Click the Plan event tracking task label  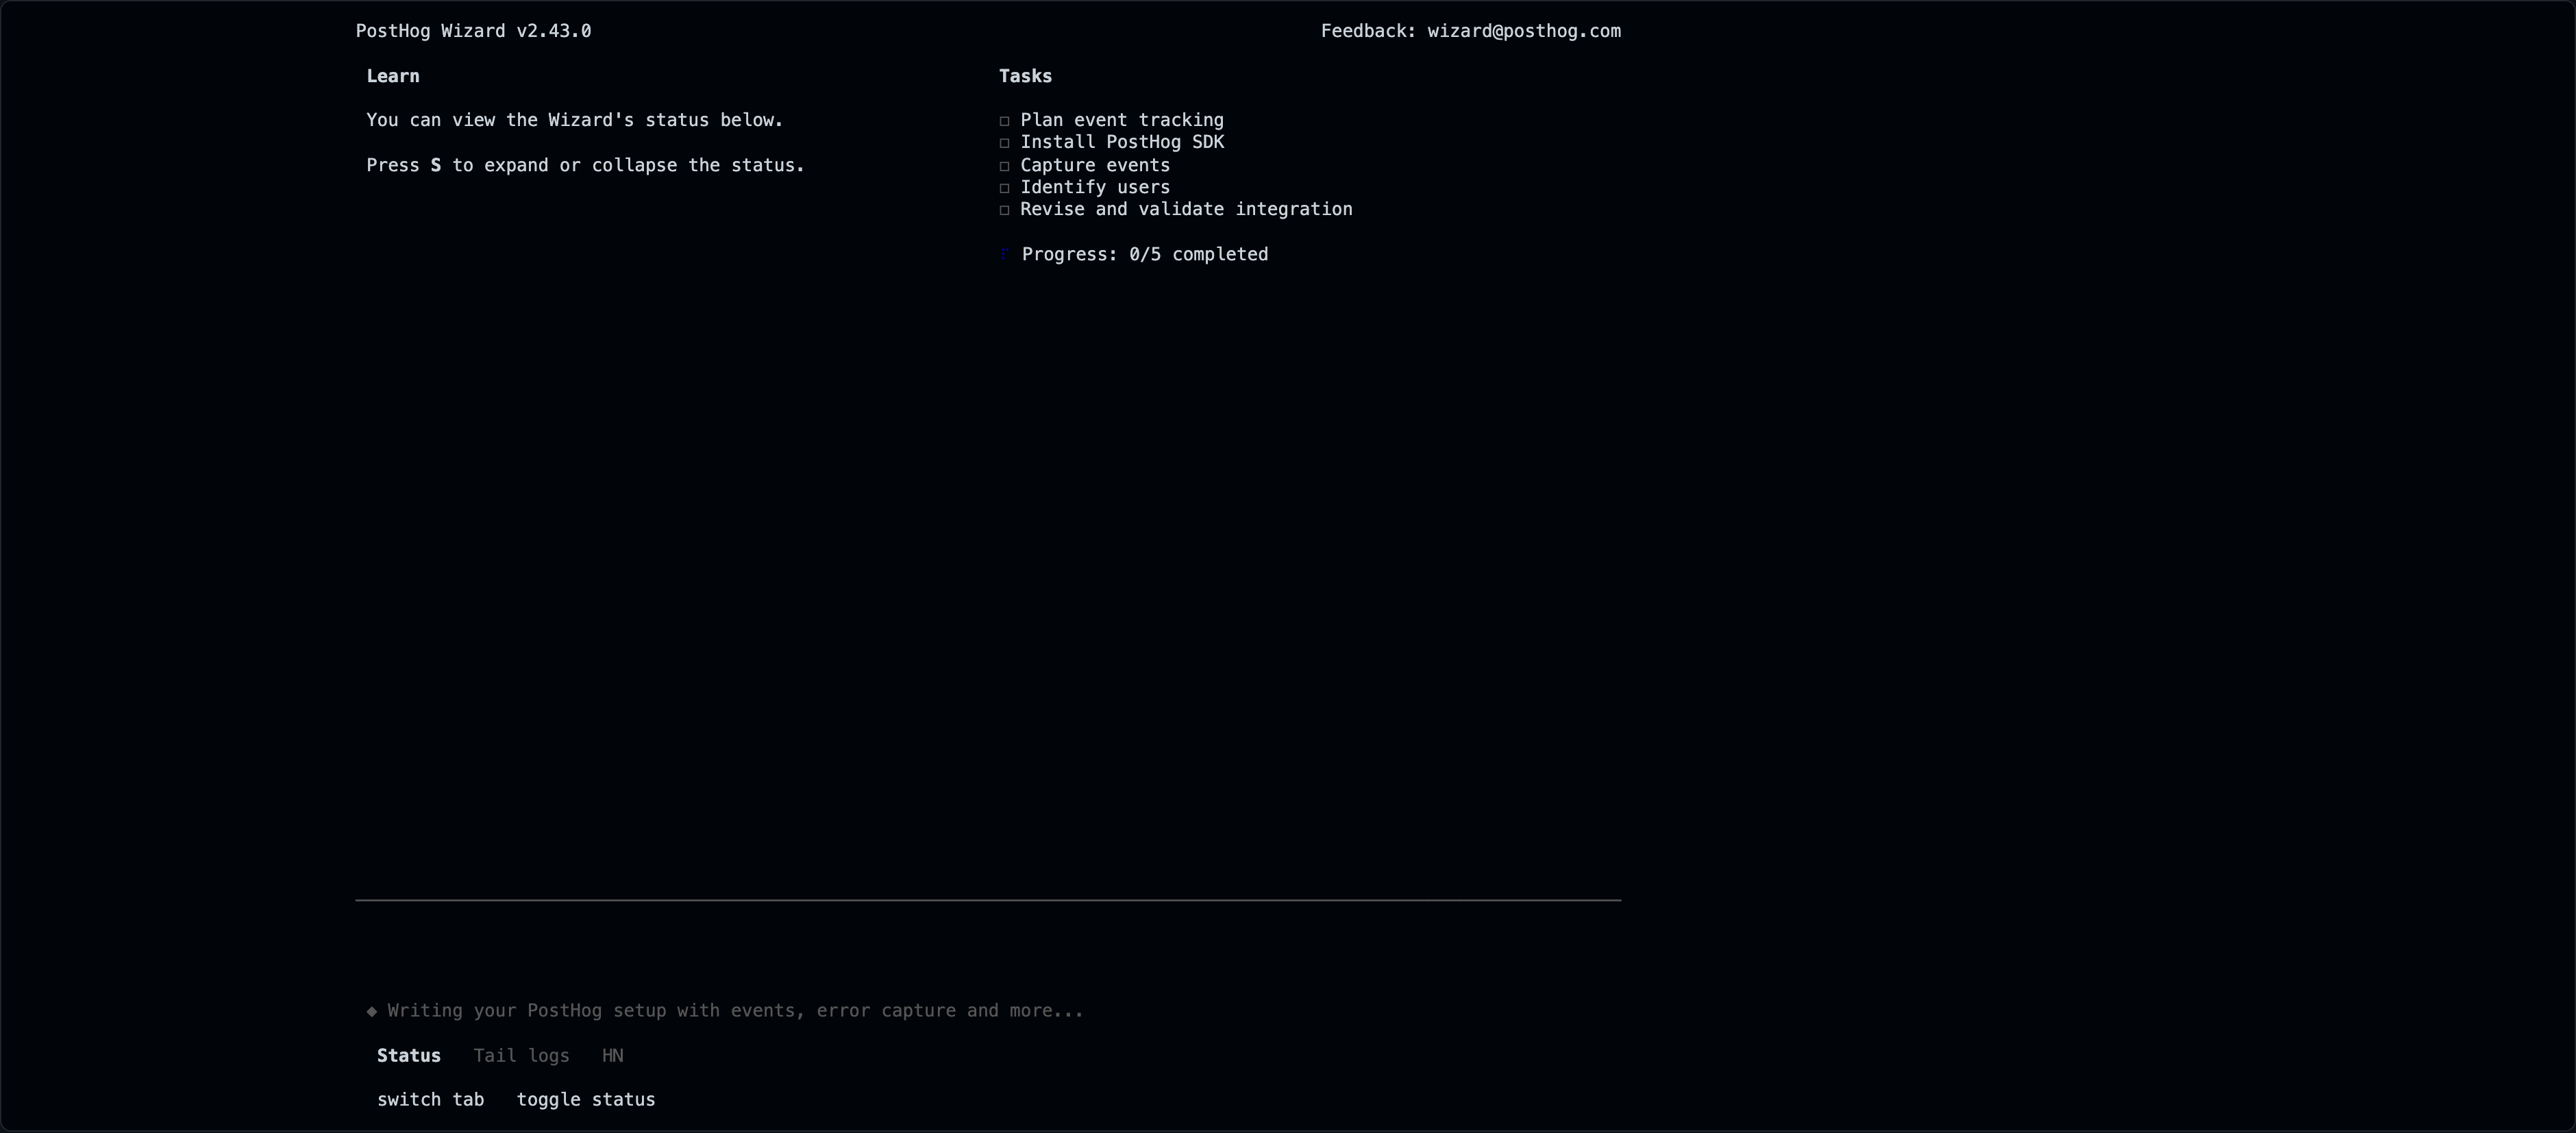click(1122, 120)
